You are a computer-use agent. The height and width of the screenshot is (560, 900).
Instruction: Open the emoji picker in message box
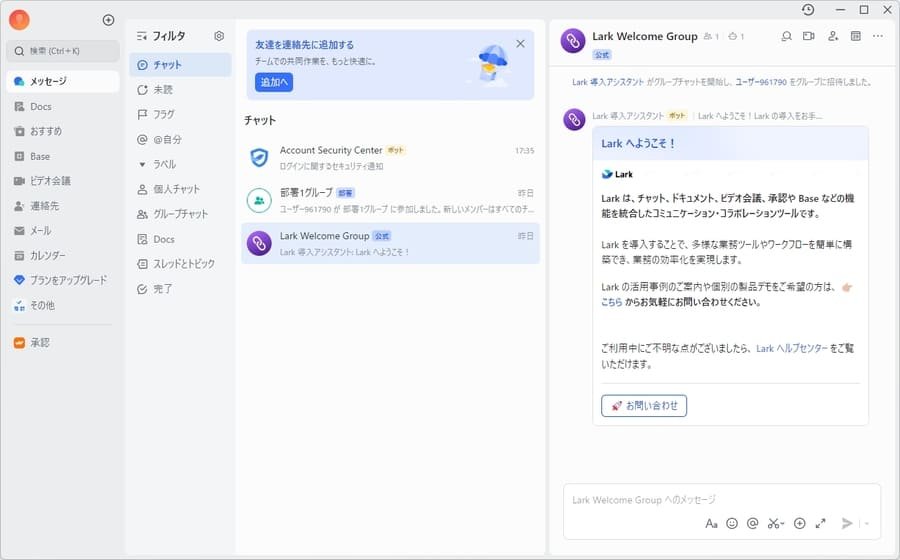pyautogui.click(x=732, y=523)
